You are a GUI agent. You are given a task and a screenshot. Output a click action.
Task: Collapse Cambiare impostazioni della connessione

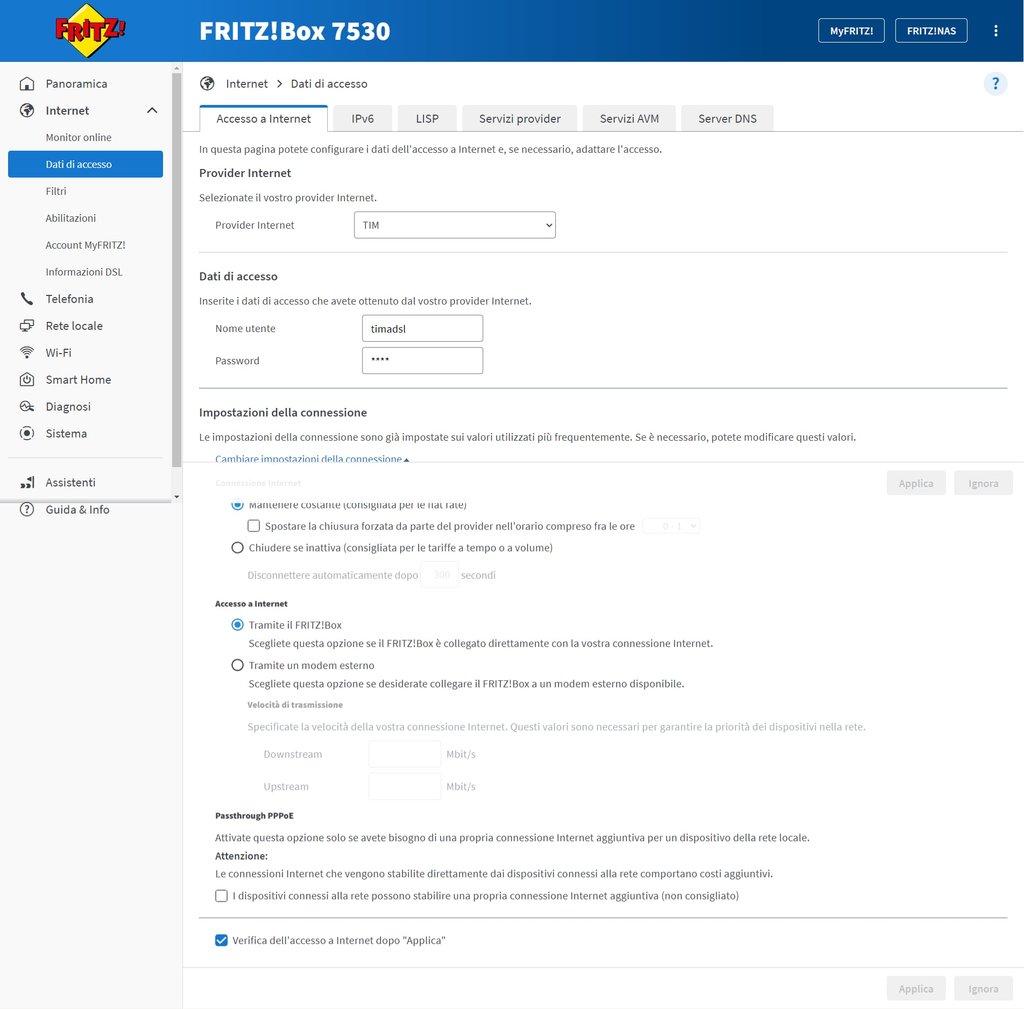[x=312, y=458]
